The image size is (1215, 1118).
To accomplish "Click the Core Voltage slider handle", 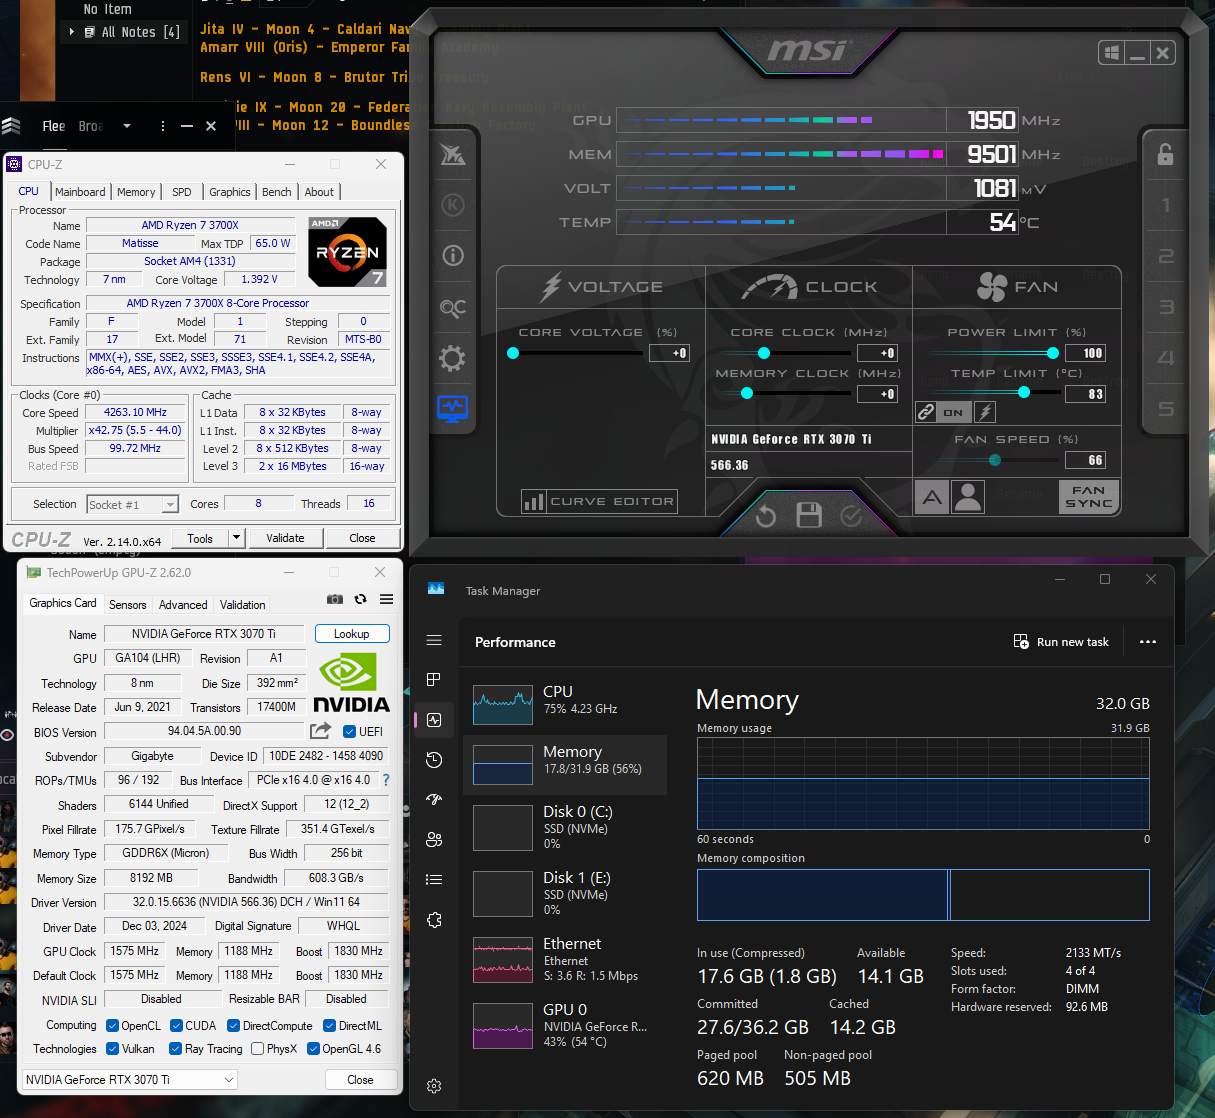I will (513, 353).
